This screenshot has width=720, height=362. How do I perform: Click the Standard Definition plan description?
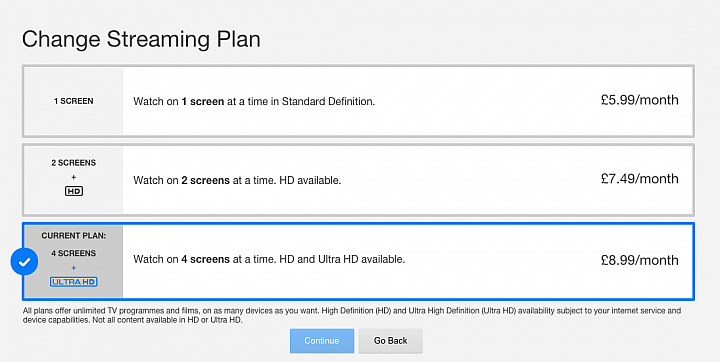click(254, 102)
